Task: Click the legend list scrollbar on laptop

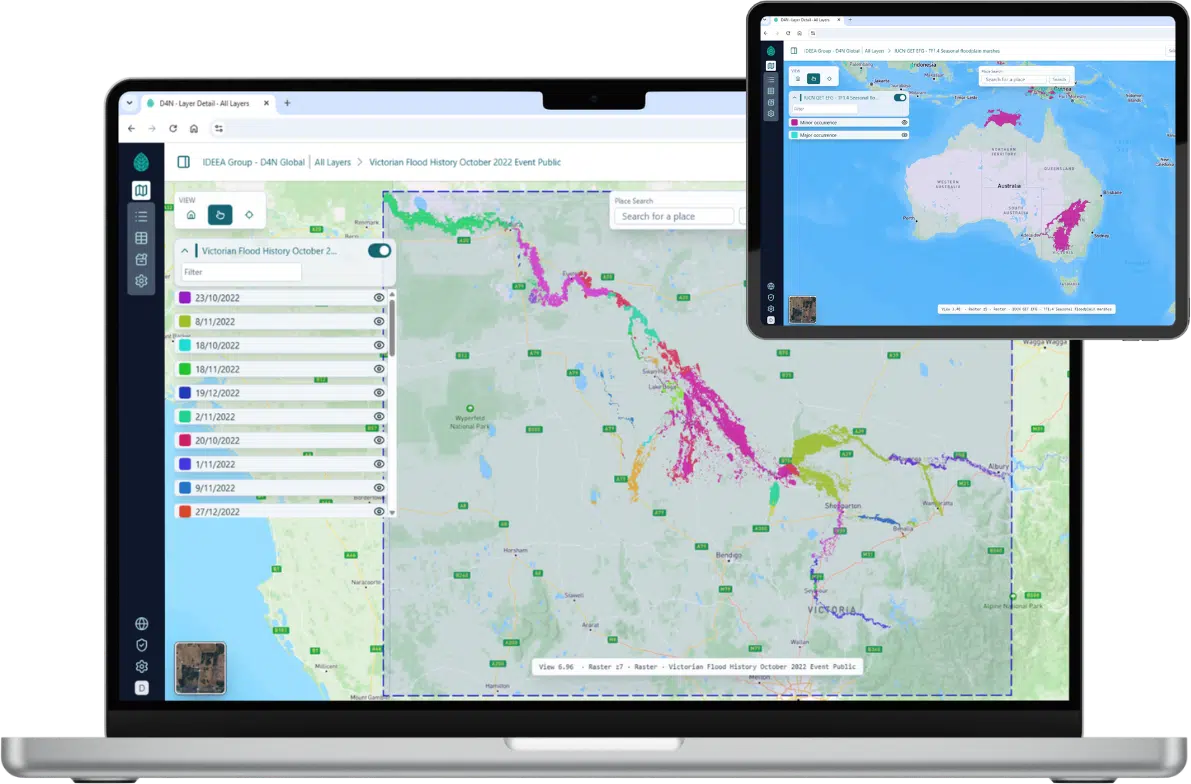Action: coord(392,327)
